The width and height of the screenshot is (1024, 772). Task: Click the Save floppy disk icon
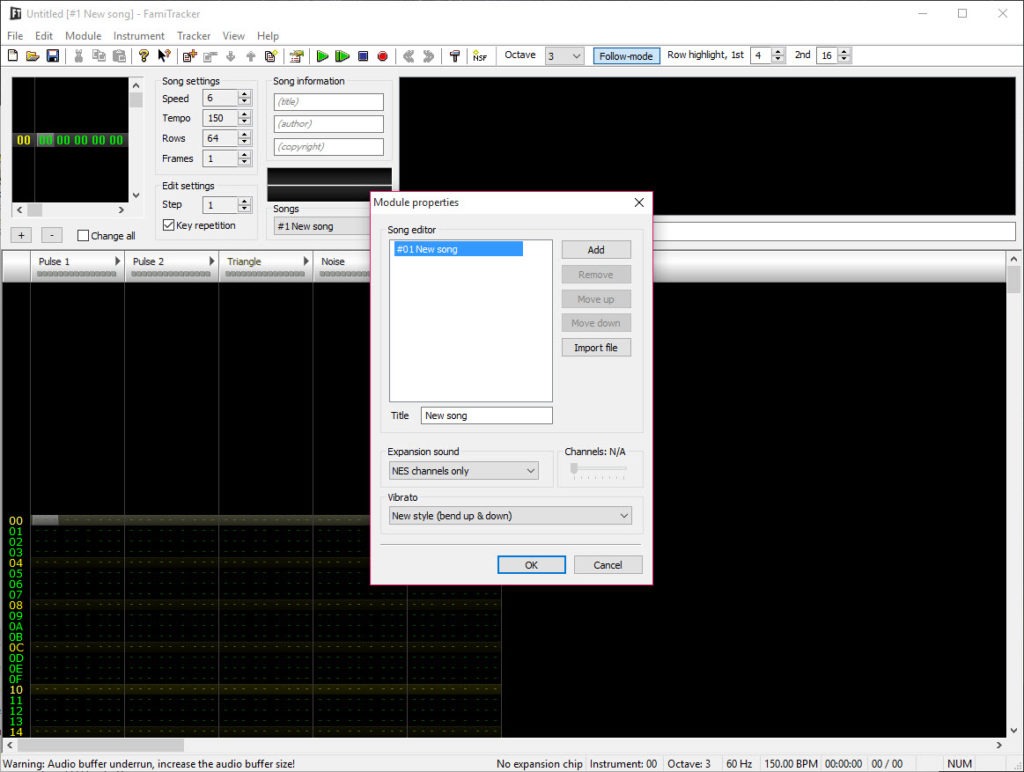click(53, 56)
